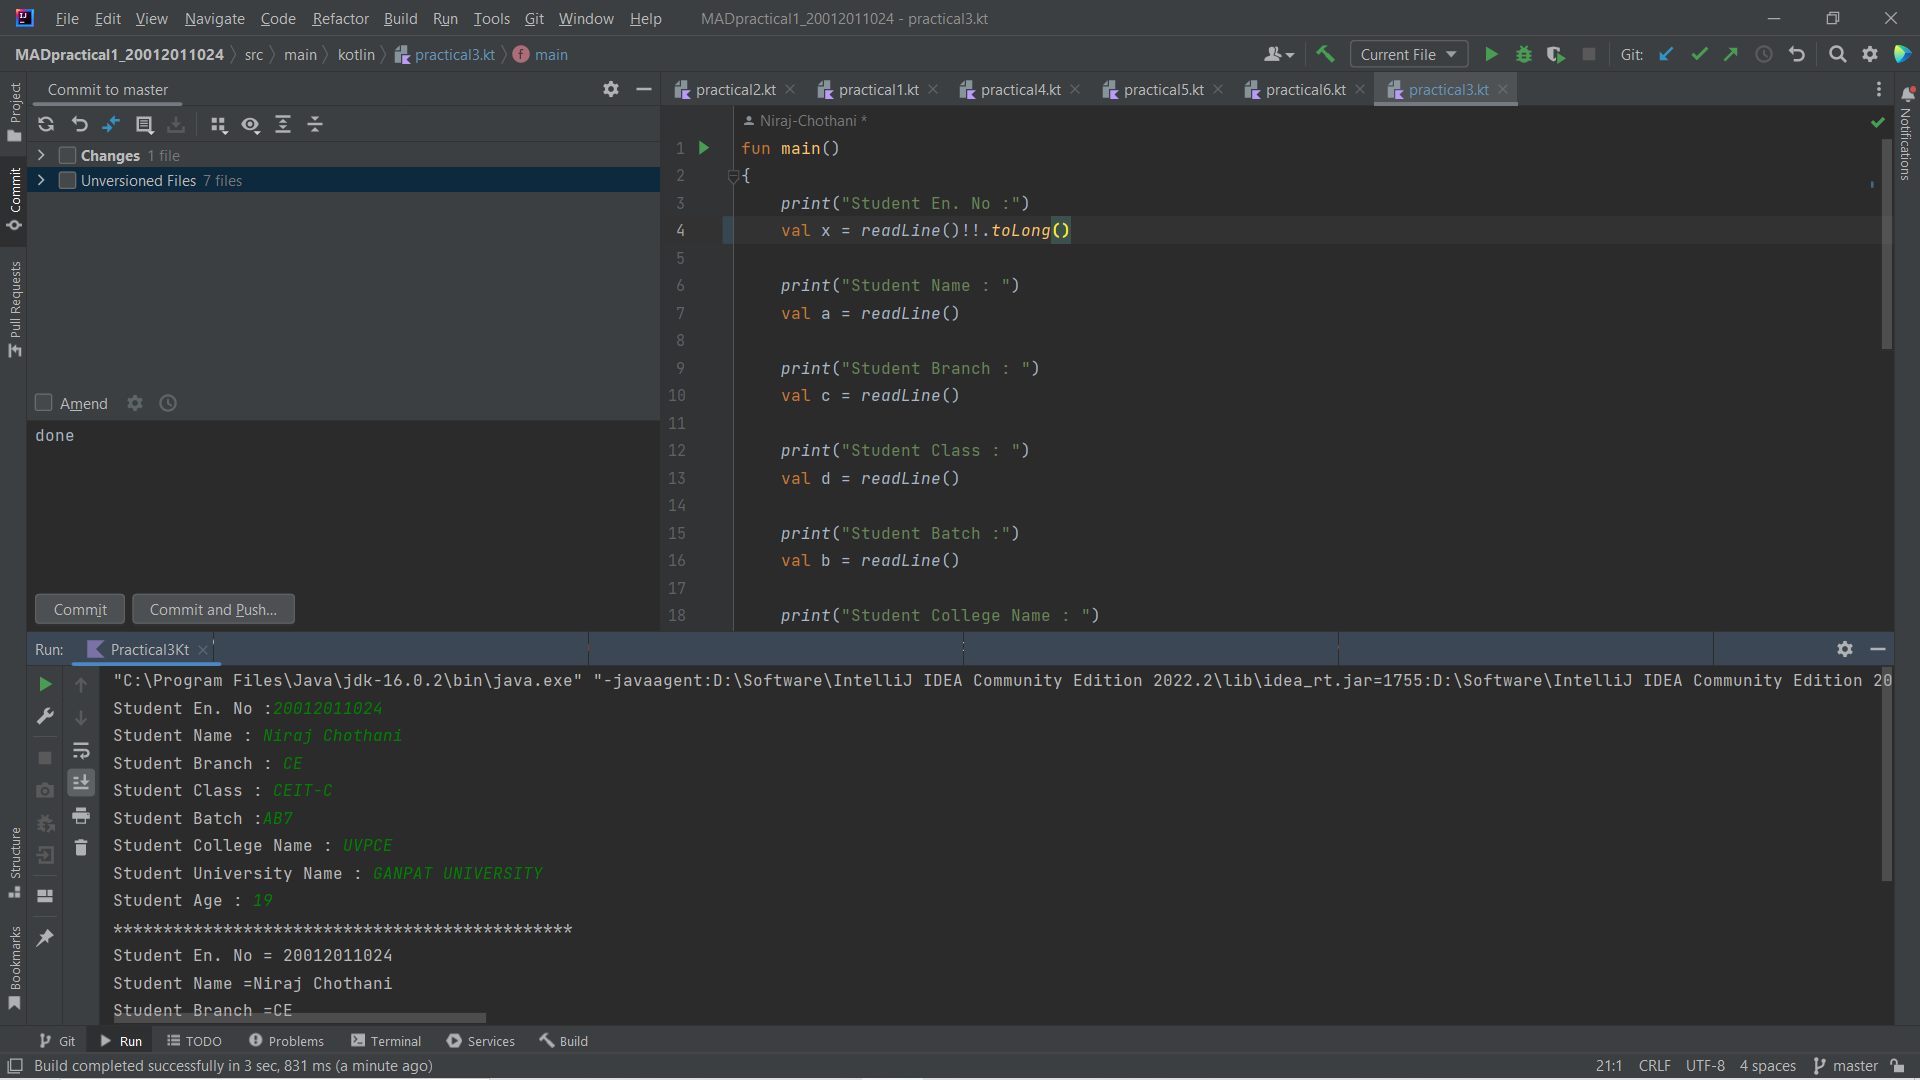Click Refresh changes in Commit panel

46,125
